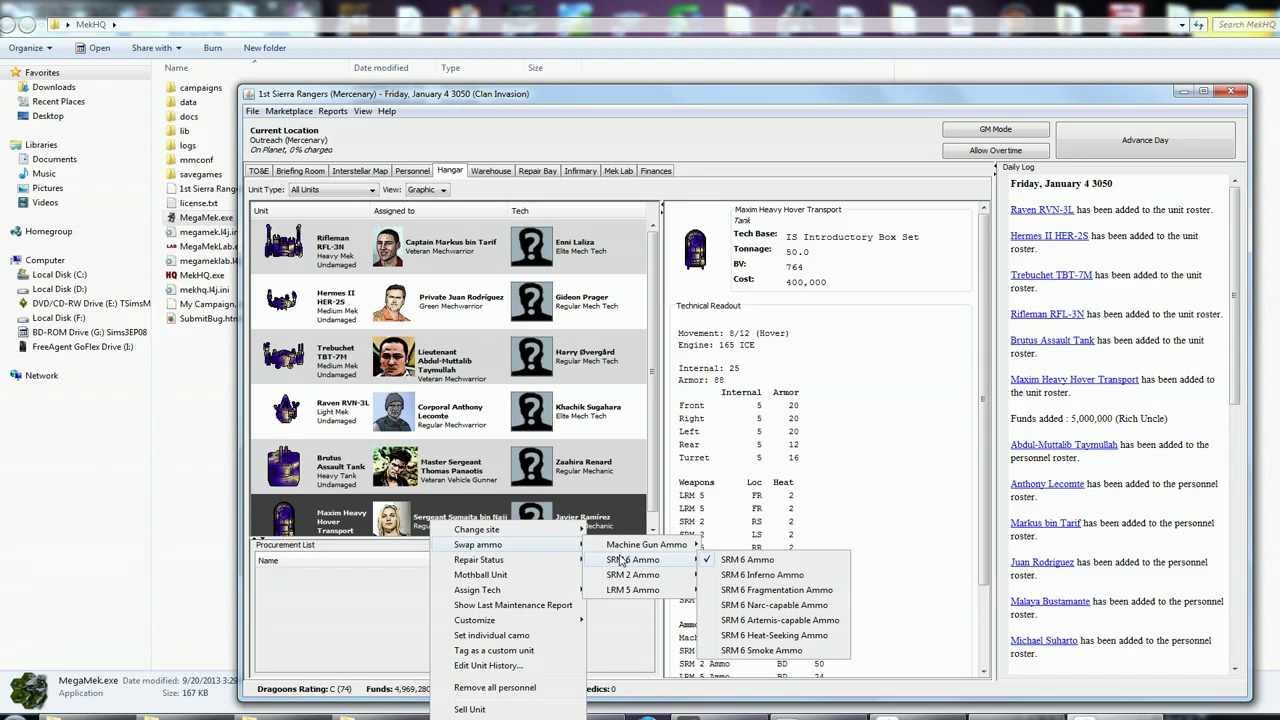Open Malaya Bustamante link in daily log
Screen dimensions: 1280x720
coord(1050,601)
